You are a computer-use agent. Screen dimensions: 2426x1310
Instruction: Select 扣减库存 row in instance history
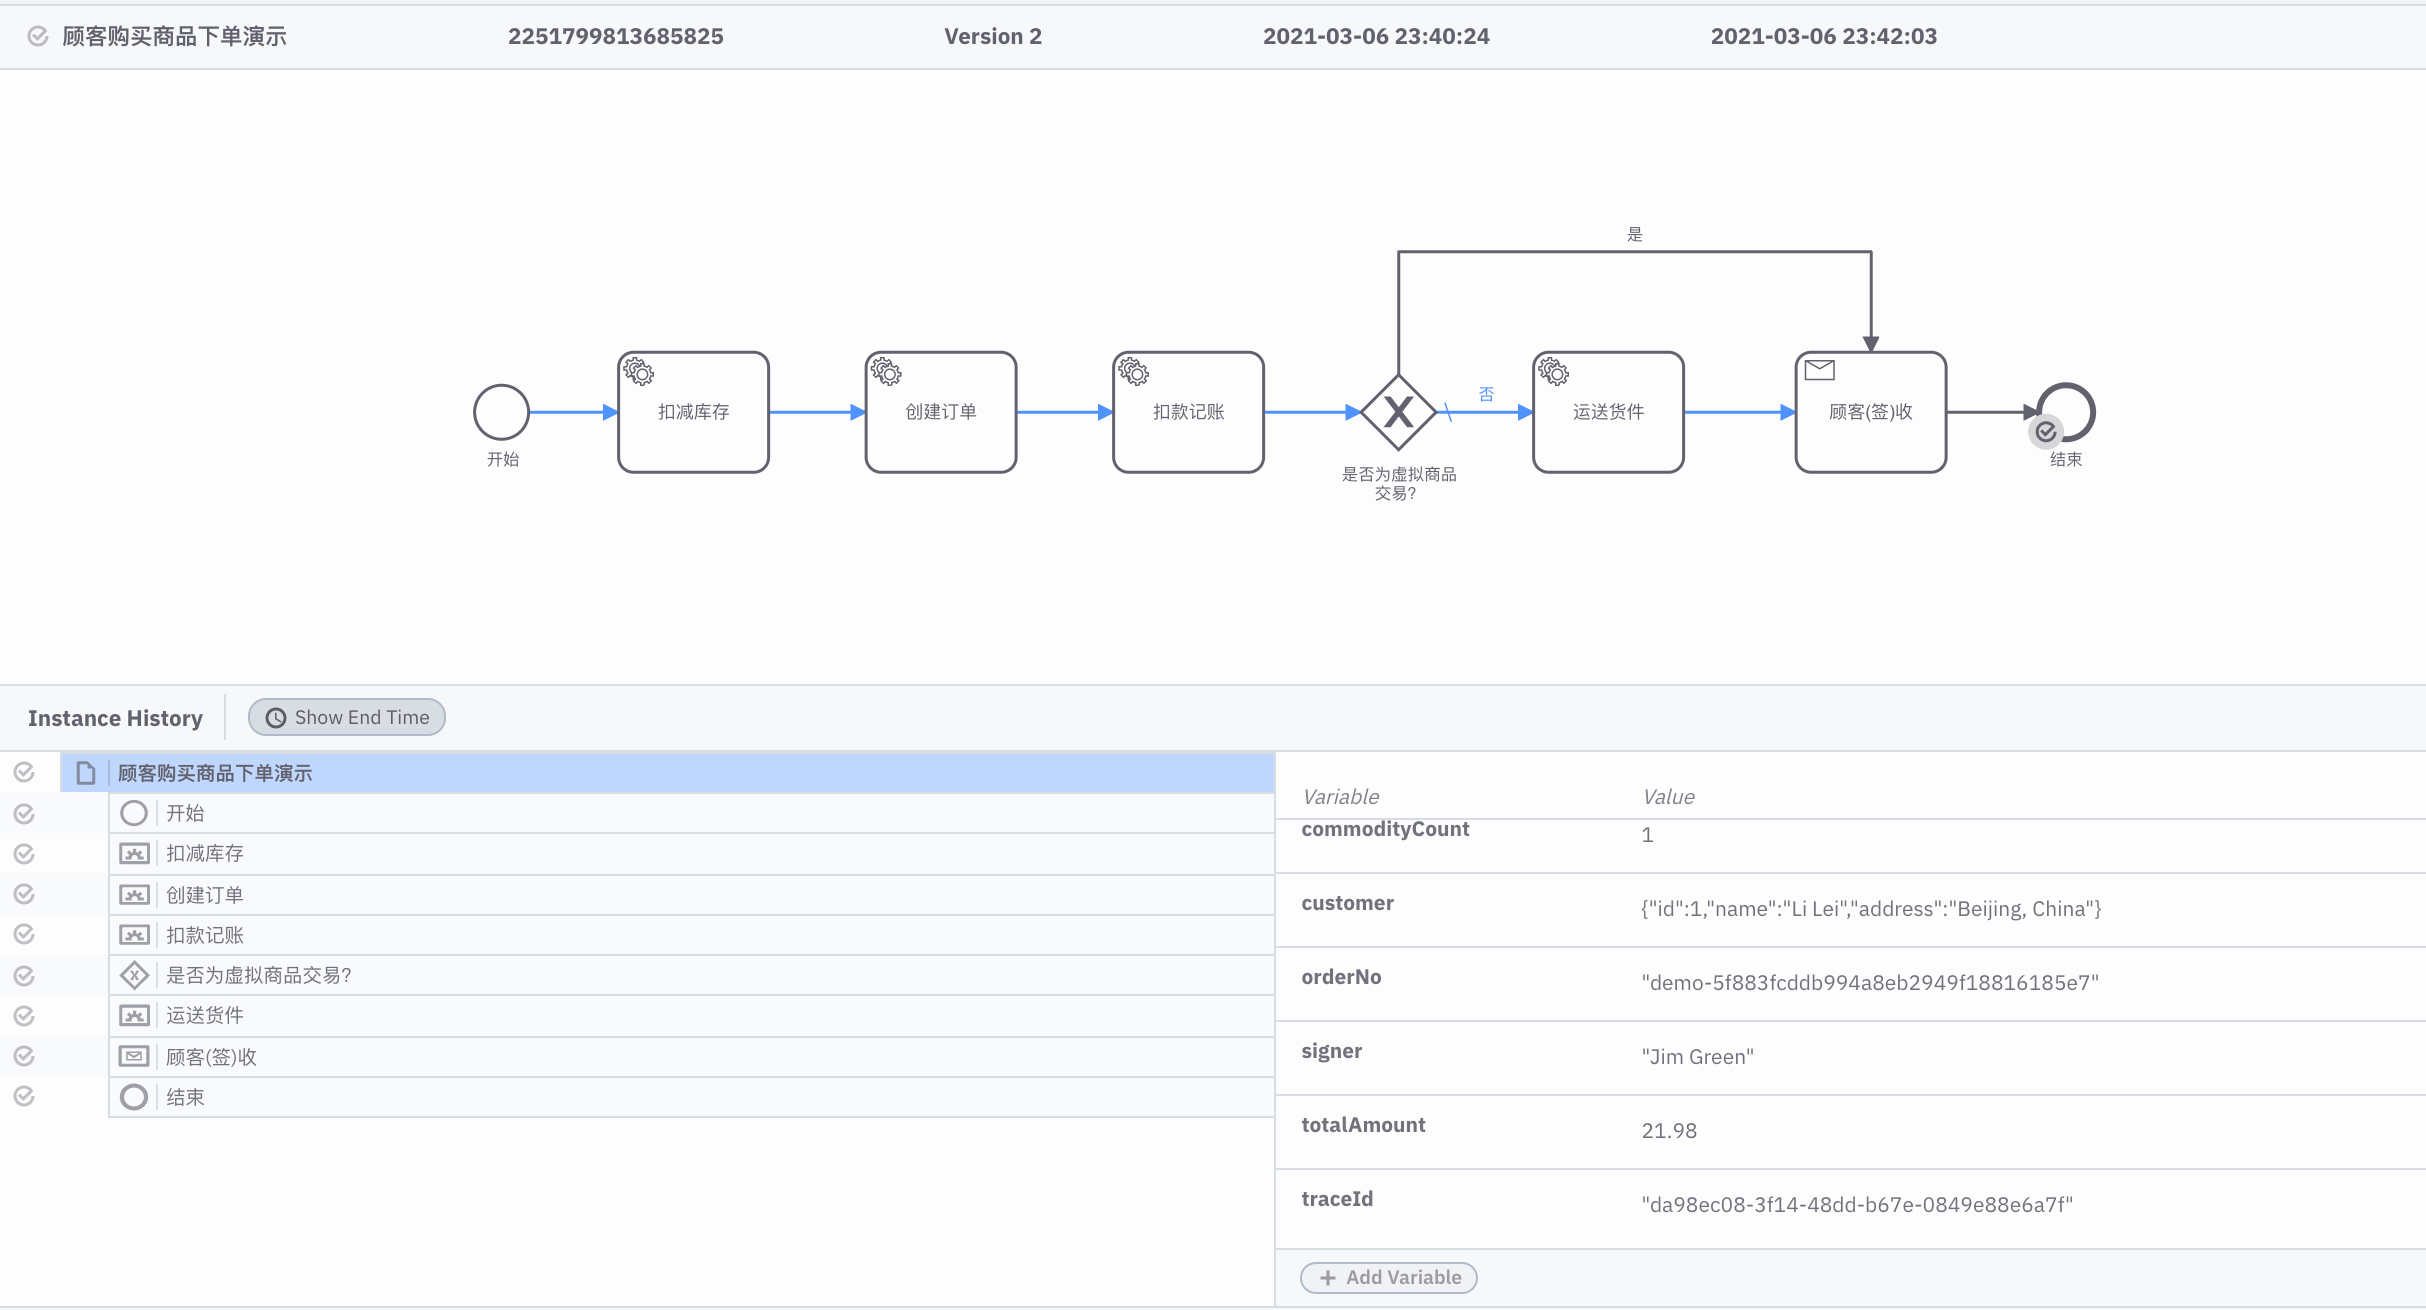click(x=204, y=853)
